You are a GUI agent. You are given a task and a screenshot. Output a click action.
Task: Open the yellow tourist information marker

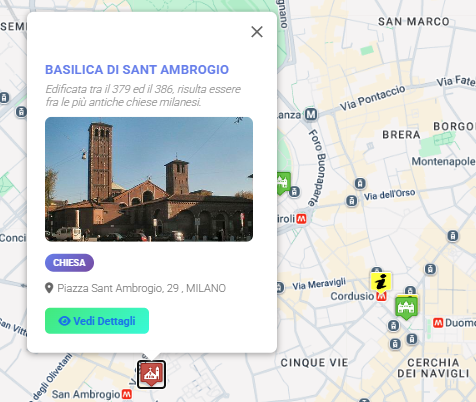coord(381,282)
